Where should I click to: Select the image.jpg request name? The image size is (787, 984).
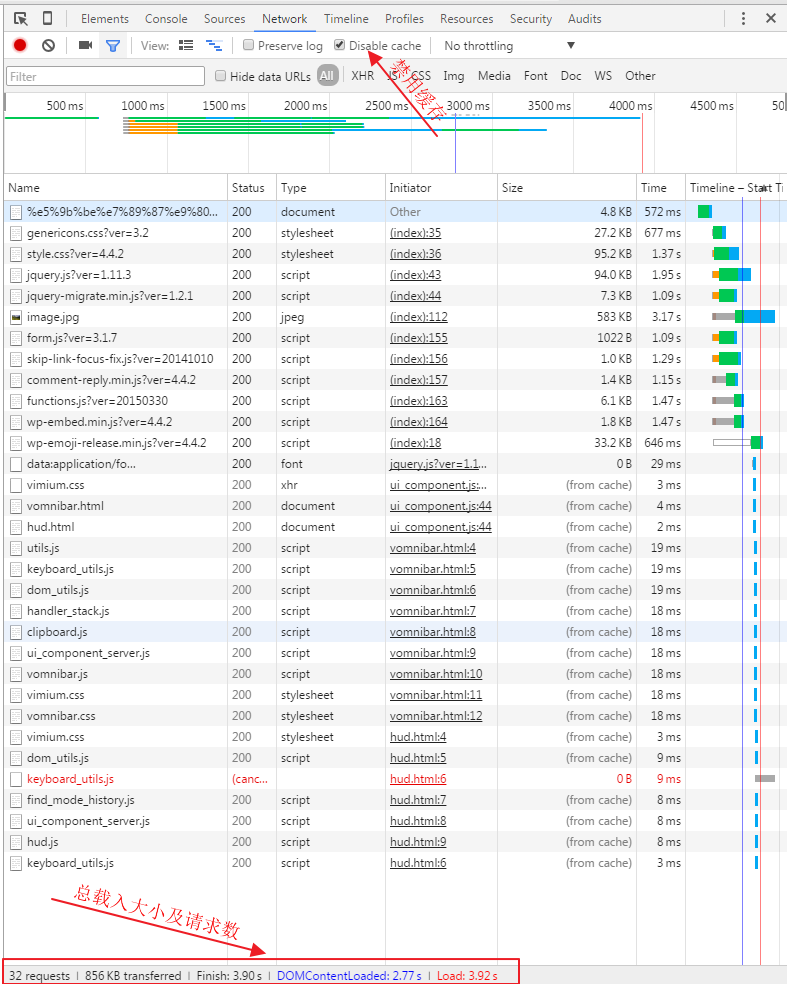coord(53,317)
